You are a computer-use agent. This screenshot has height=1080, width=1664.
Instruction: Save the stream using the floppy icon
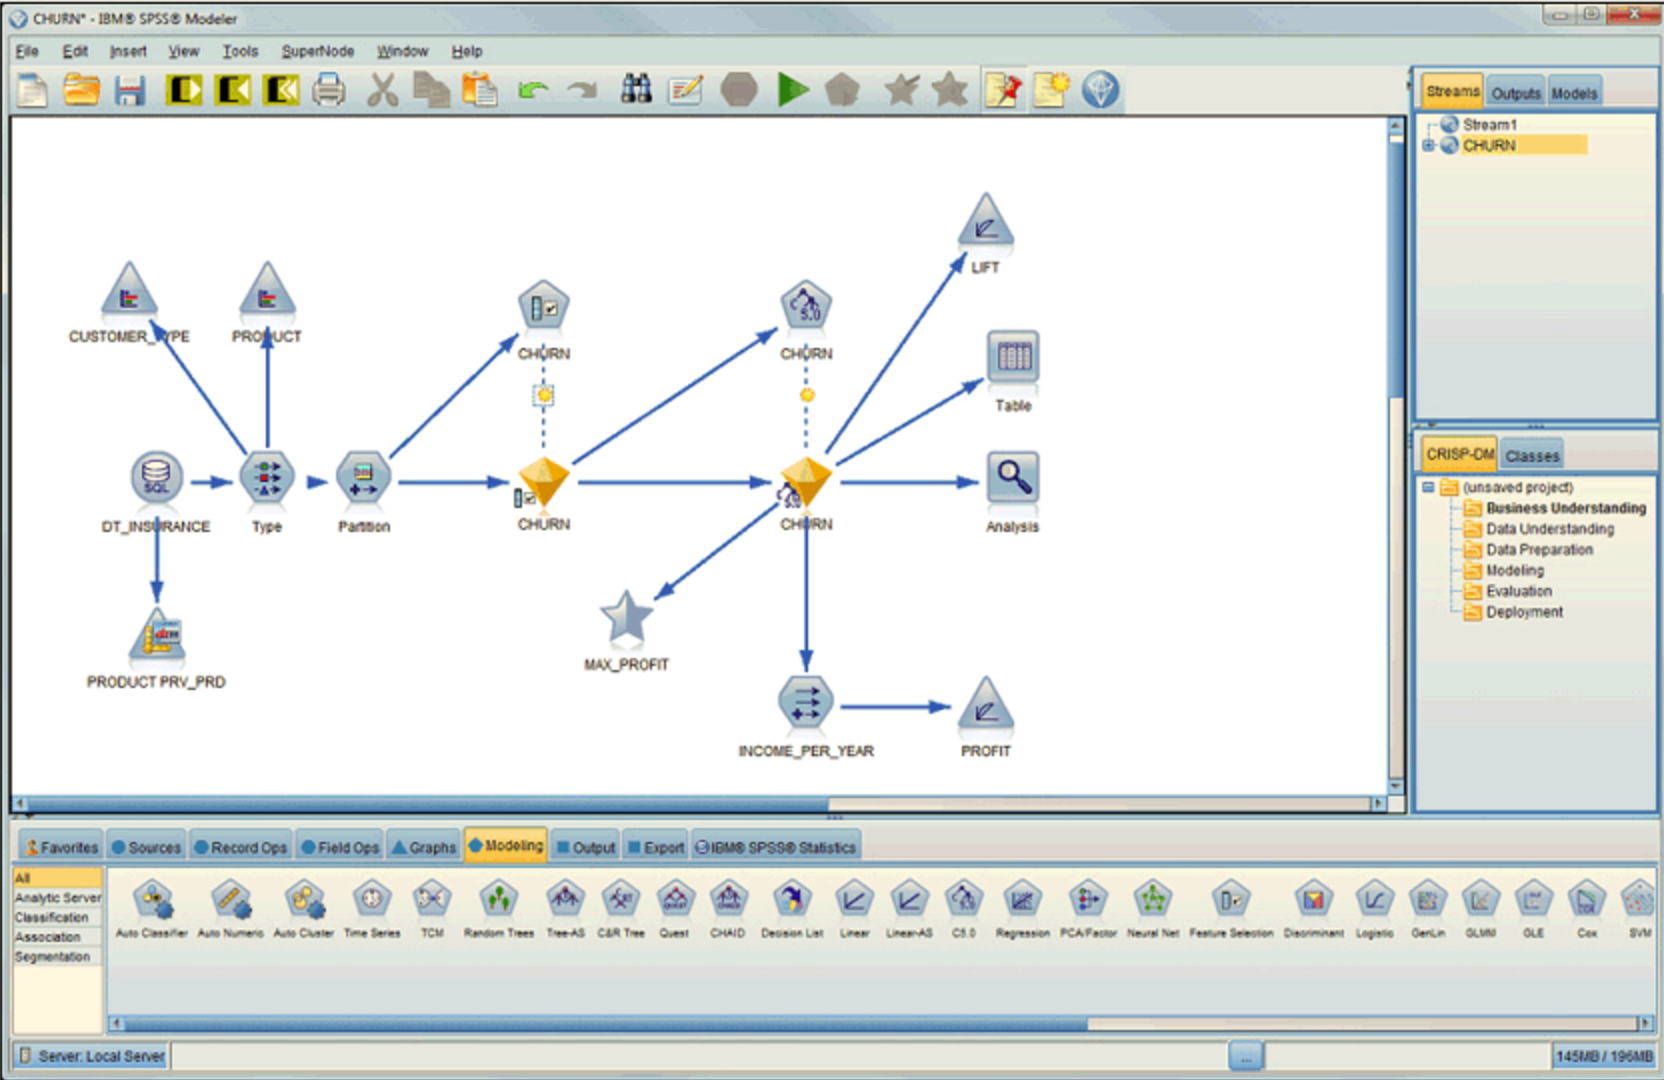pyautogui.click(x=130, y=91)
